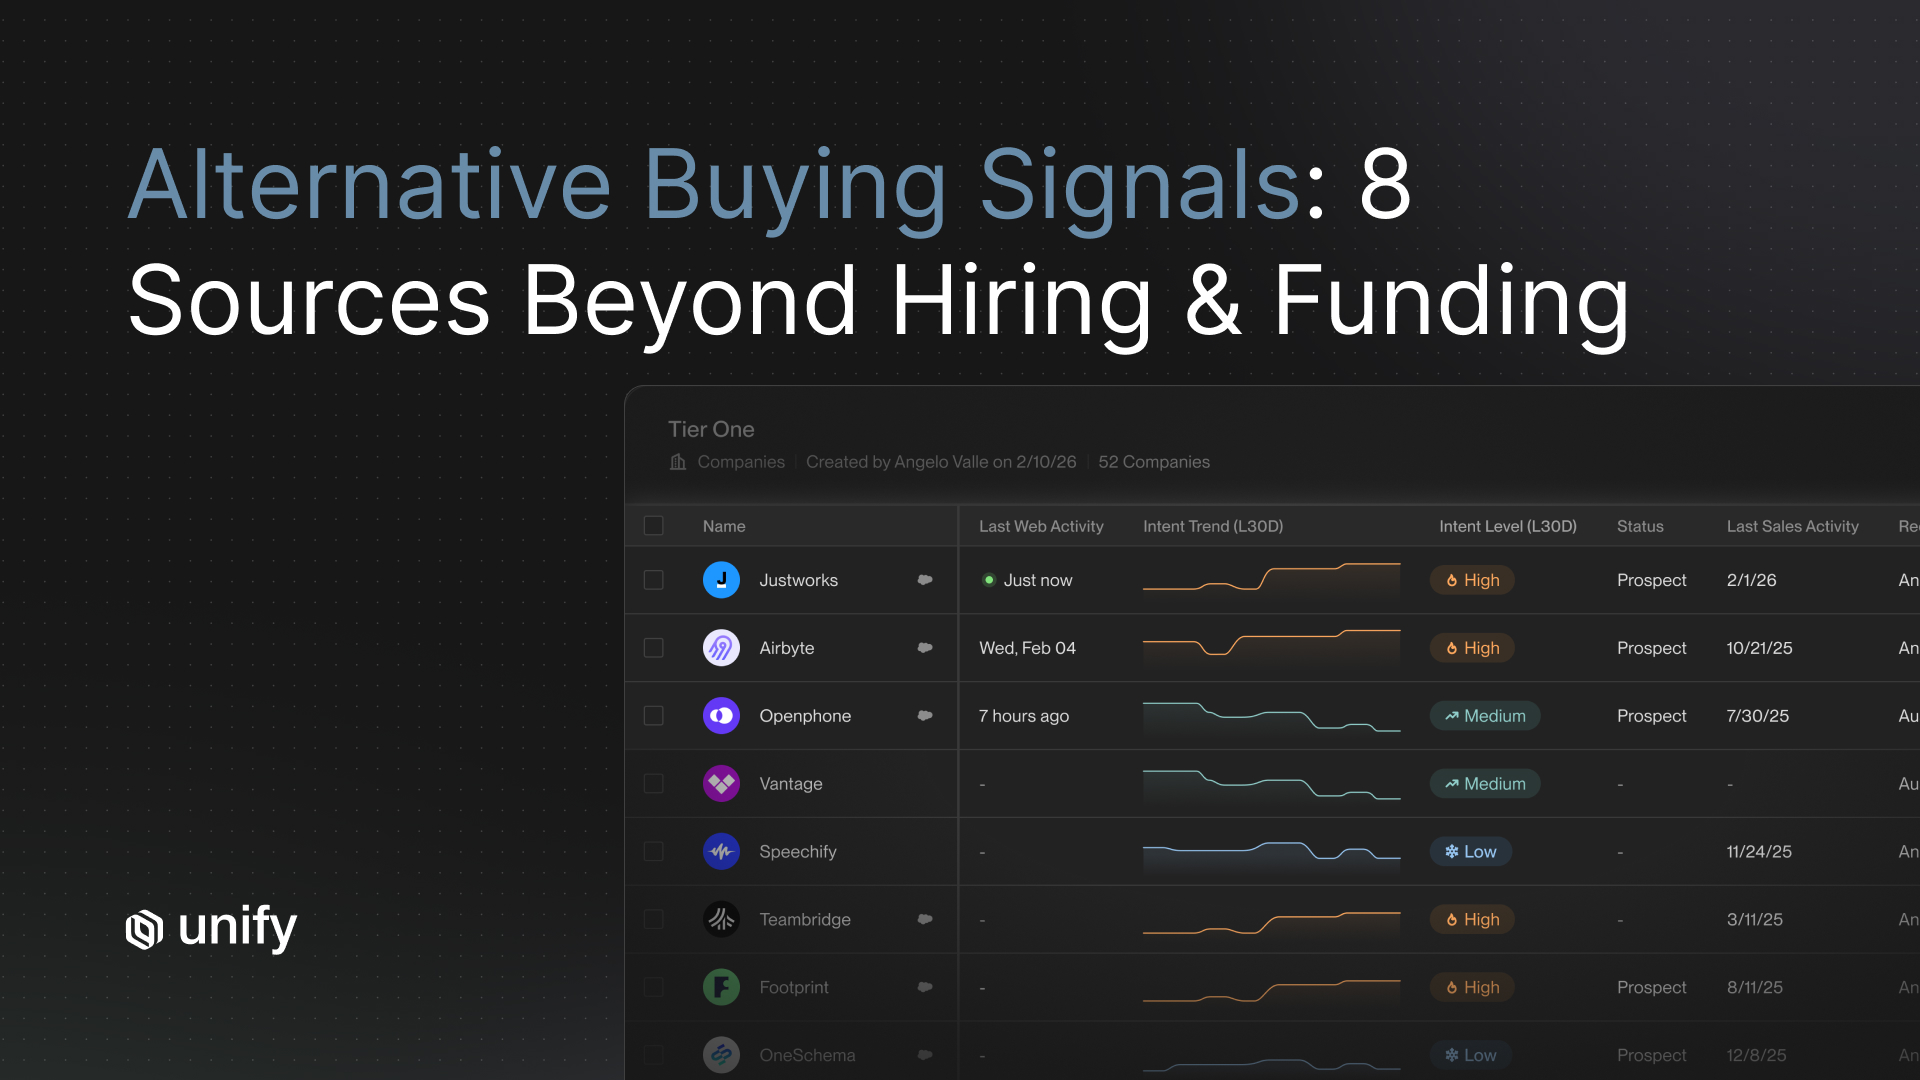Check the Justworks row checkbox

coord(654,580)
